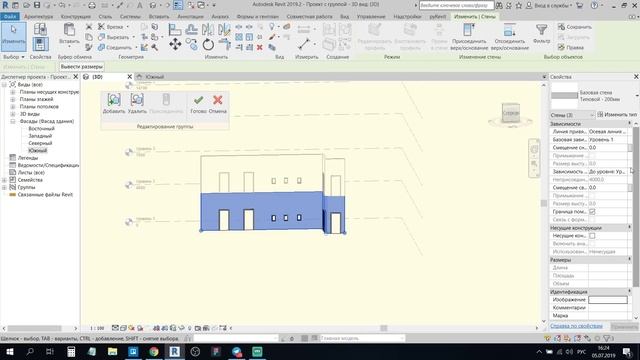Click the search keyword input field
The image size is (640, 360).
click(x=456, y=5)
